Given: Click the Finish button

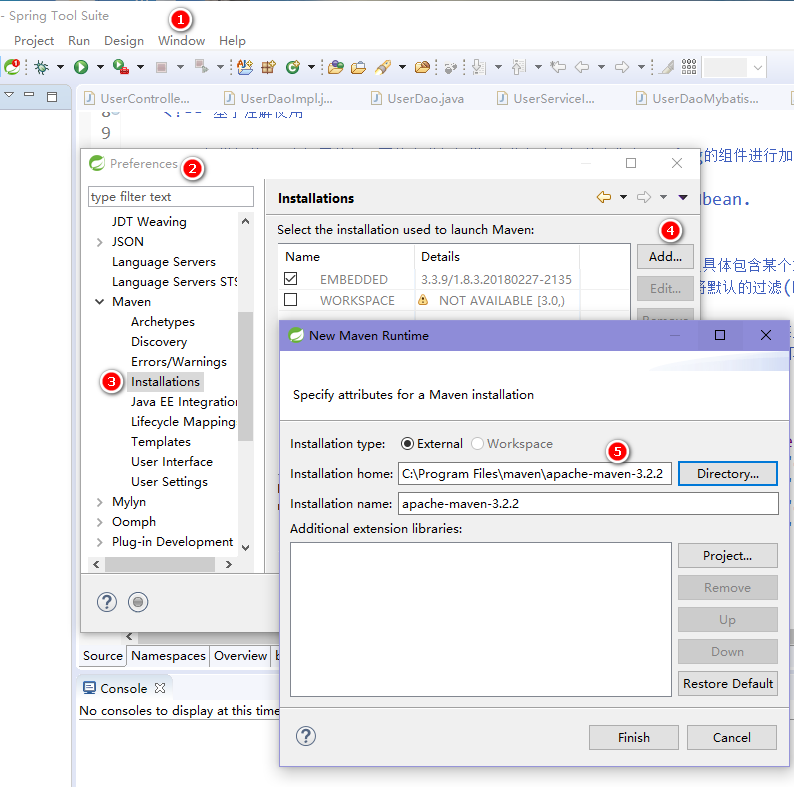Looking at the screenshot, I should click(633, 737).
